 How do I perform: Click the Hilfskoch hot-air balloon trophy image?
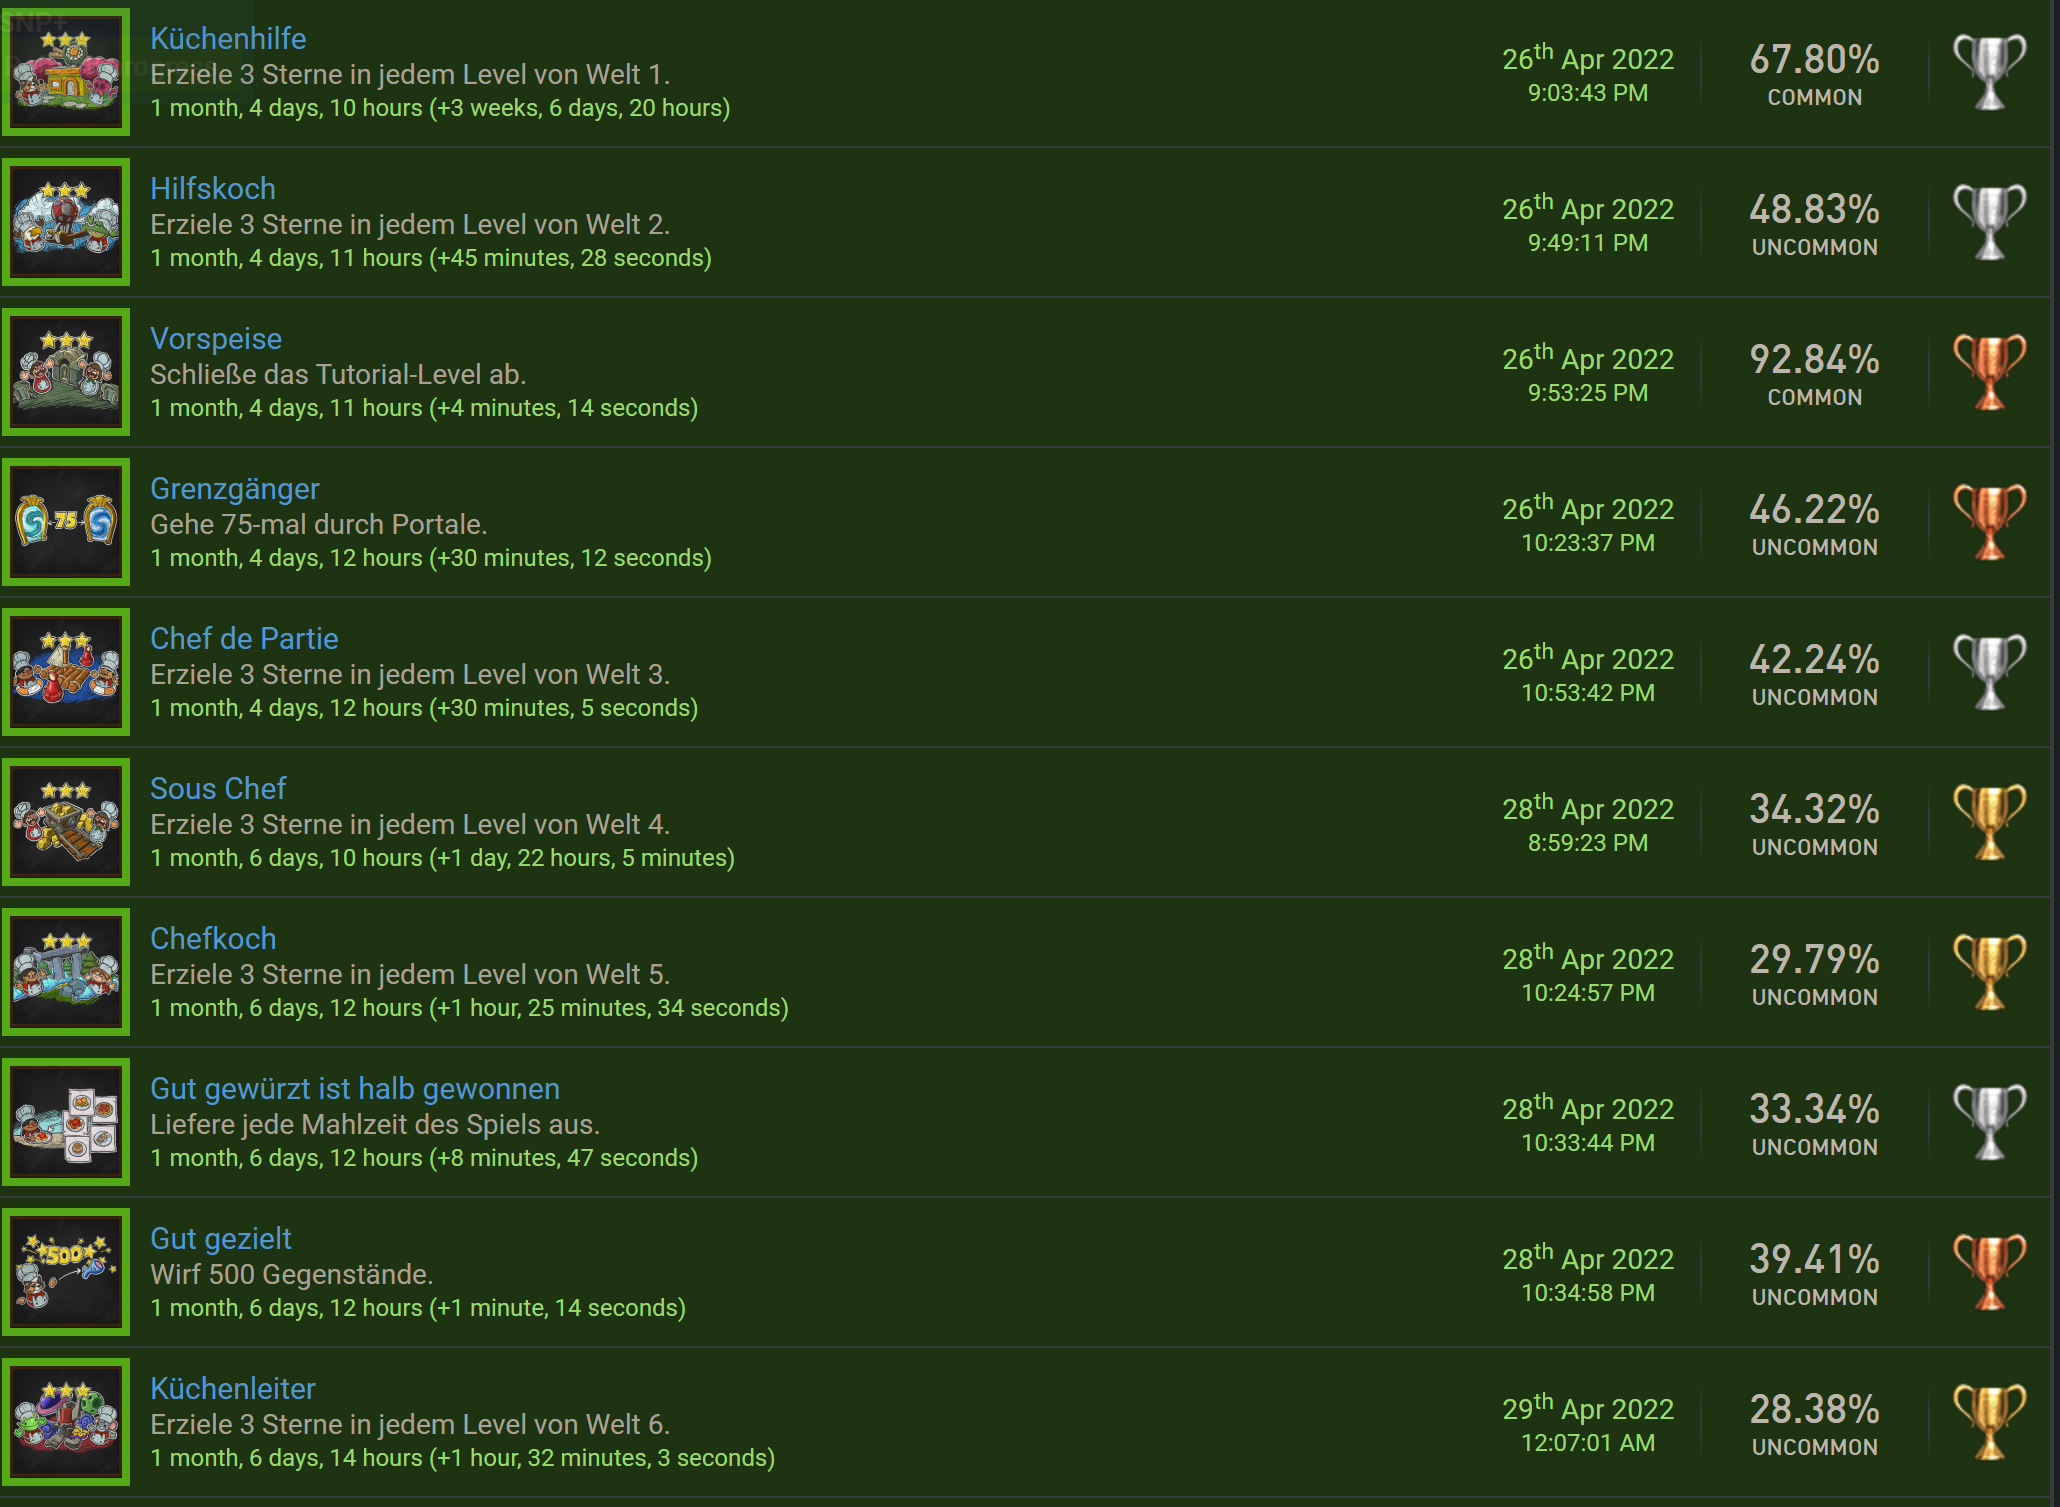66,222
